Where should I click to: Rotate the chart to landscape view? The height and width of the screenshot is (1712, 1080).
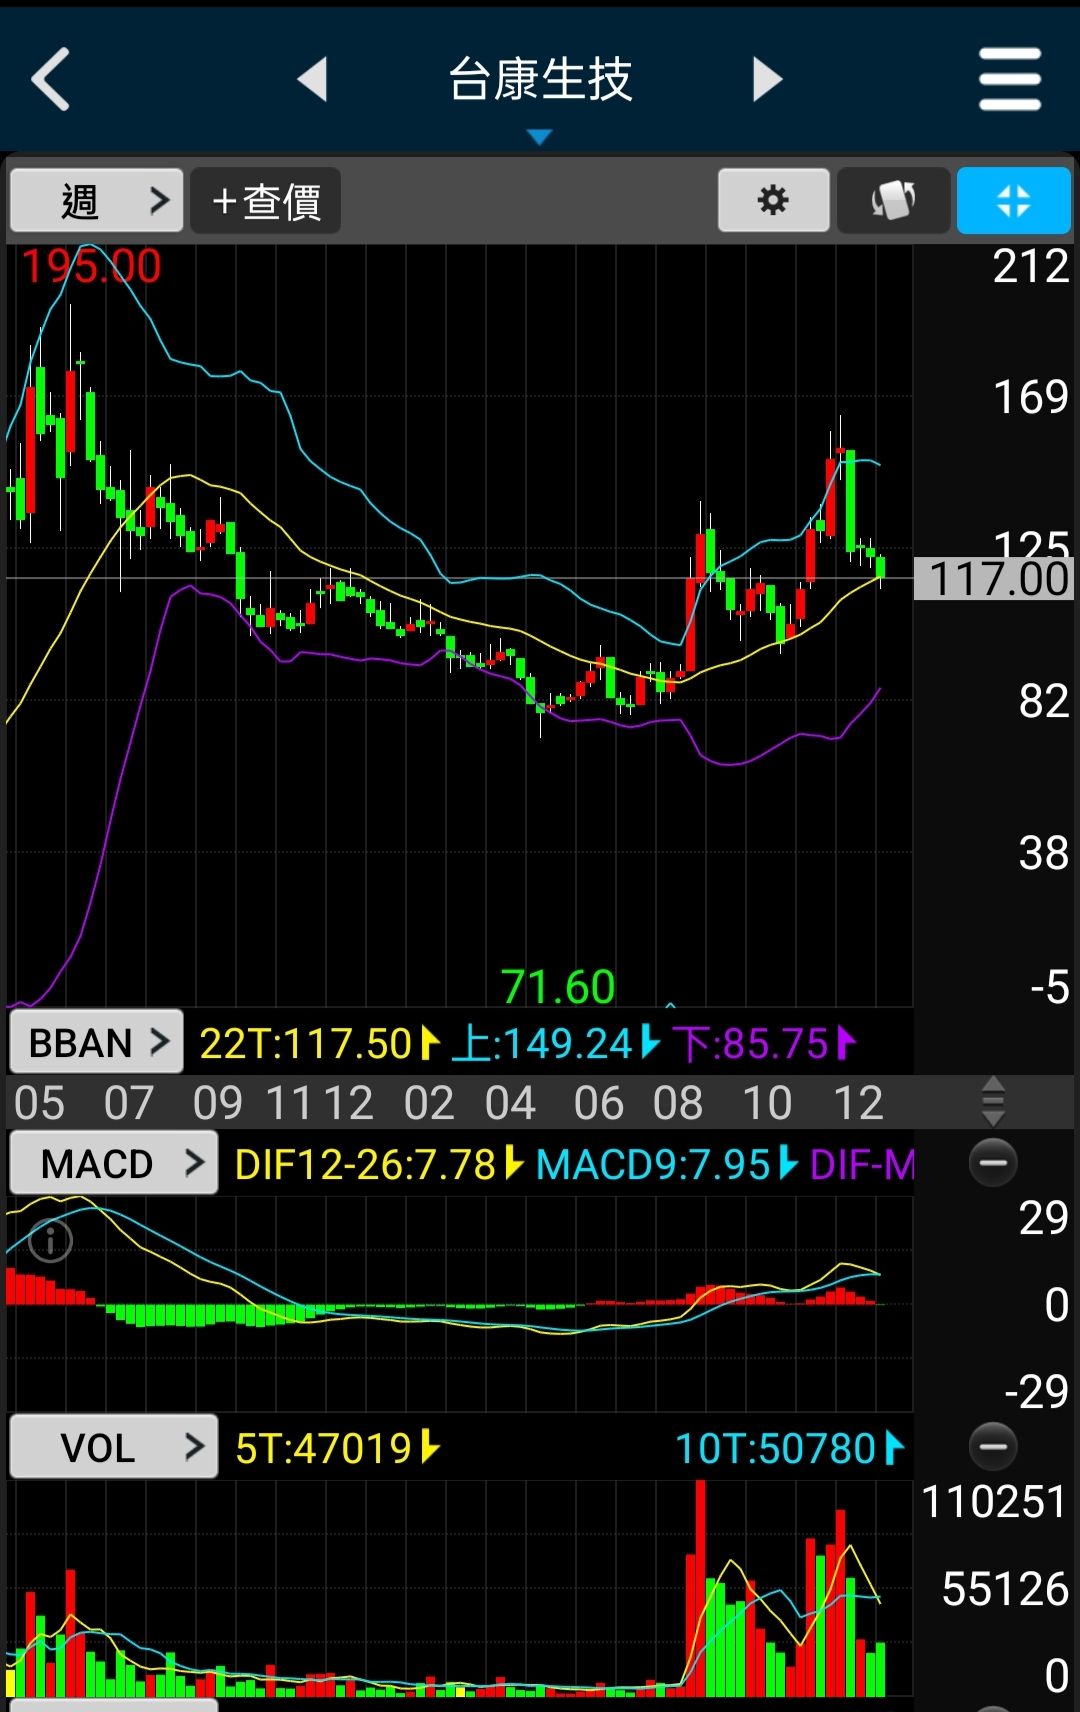pos(893,201)
